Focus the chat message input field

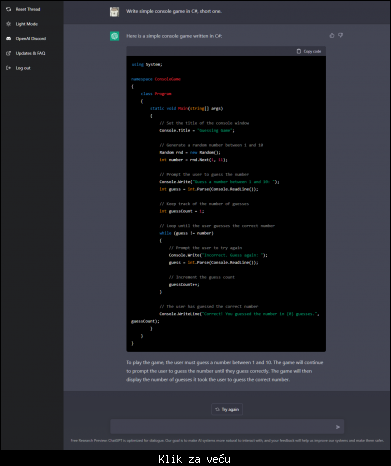pyautogui.click(x=227, y=427)
